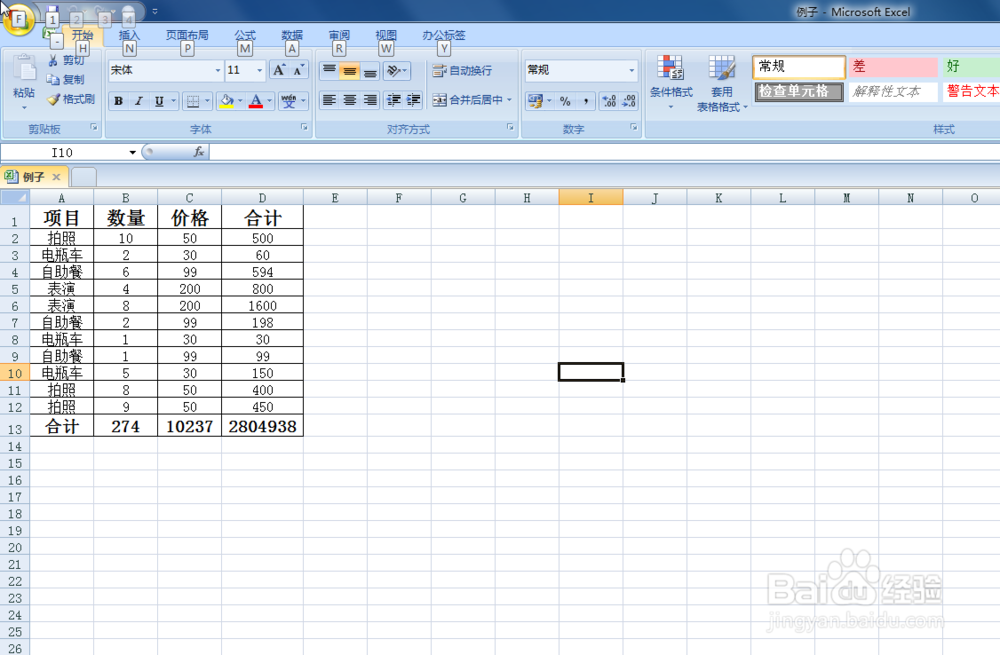
Task: Open the Alignment (对齐方式) dialog launcher
Action: coord(510,128)
